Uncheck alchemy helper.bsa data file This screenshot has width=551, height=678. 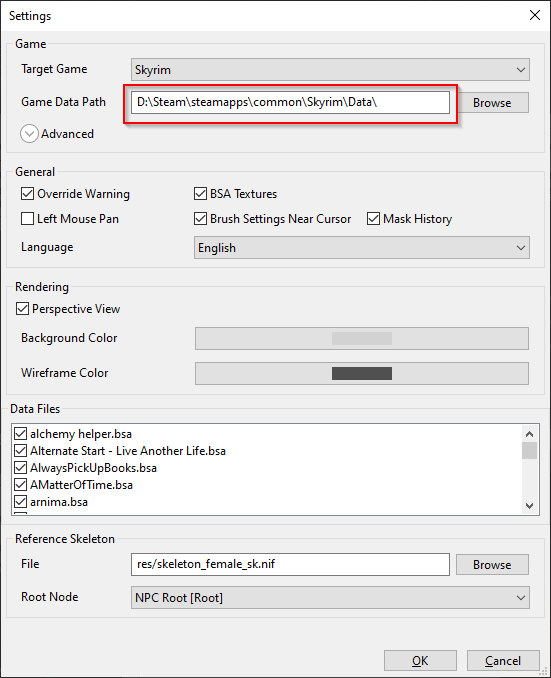[20, 434]
